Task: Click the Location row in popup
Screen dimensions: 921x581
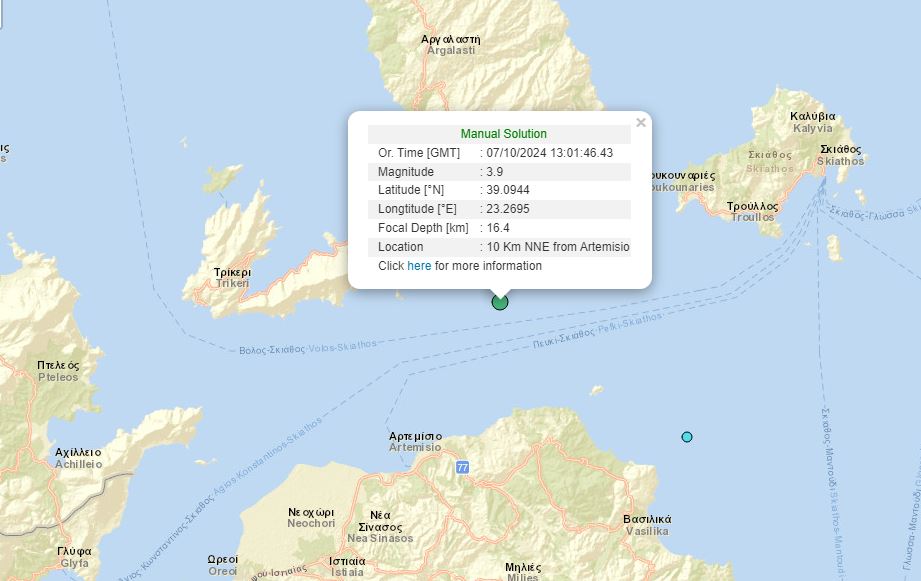Action: click(500, 247)
